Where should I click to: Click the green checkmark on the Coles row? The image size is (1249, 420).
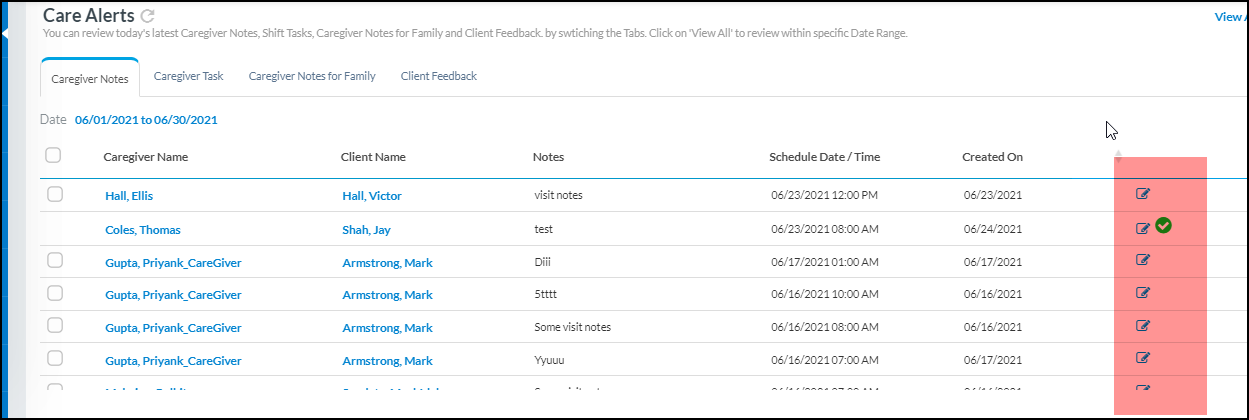[x=1163, y=226]
